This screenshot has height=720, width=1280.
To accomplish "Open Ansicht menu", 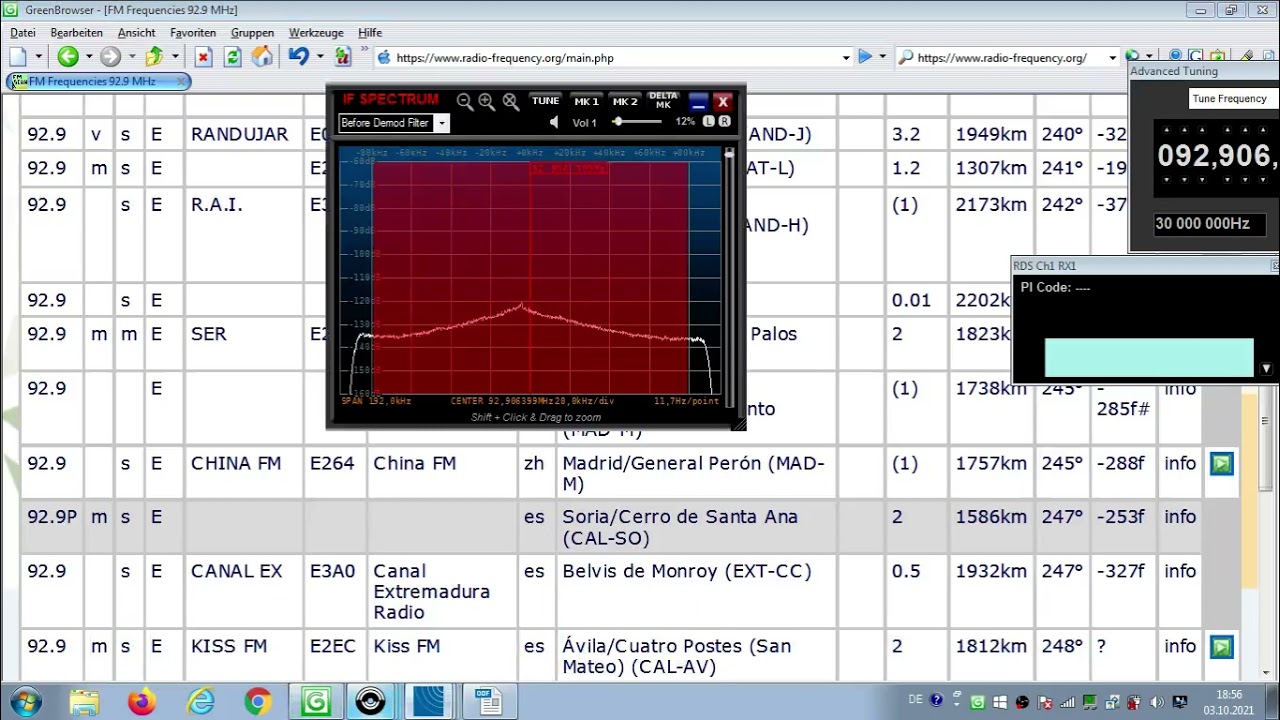I will 136,33.
